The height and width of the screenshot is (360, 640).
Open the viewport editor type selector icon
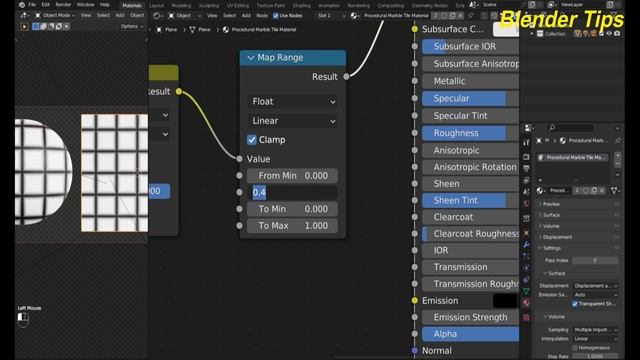(24, 15)
